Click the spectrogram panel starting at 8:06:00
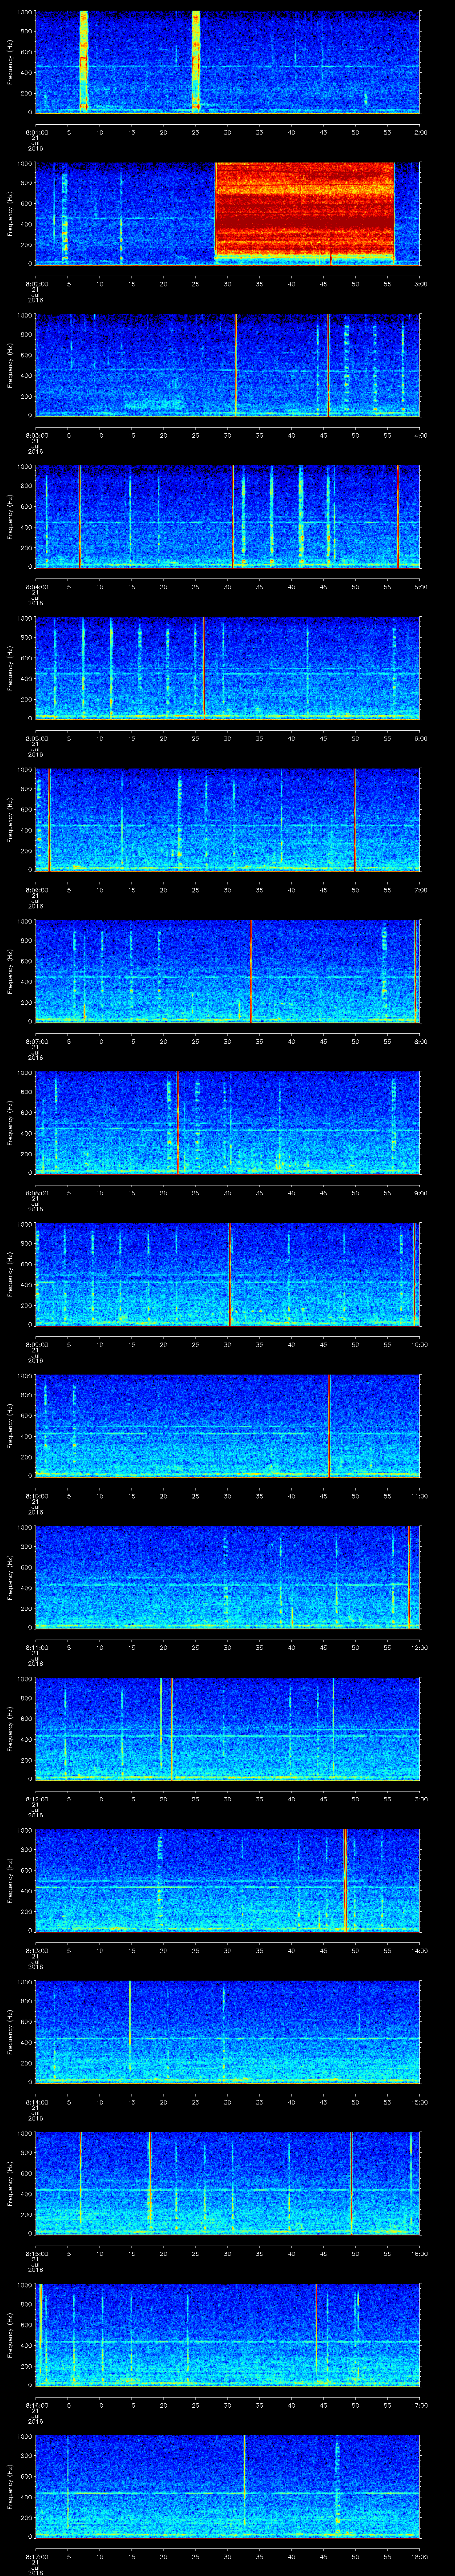 (x=228, y=819)
